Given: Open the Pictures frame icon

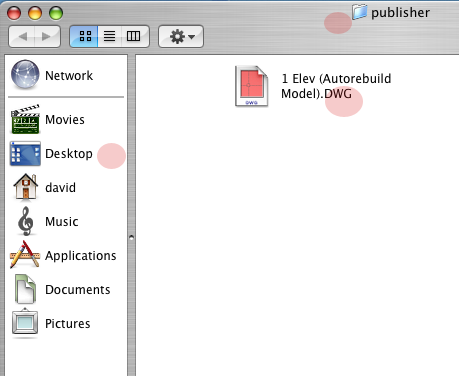Looking at the screenshot, I should [x=25, y=323].
